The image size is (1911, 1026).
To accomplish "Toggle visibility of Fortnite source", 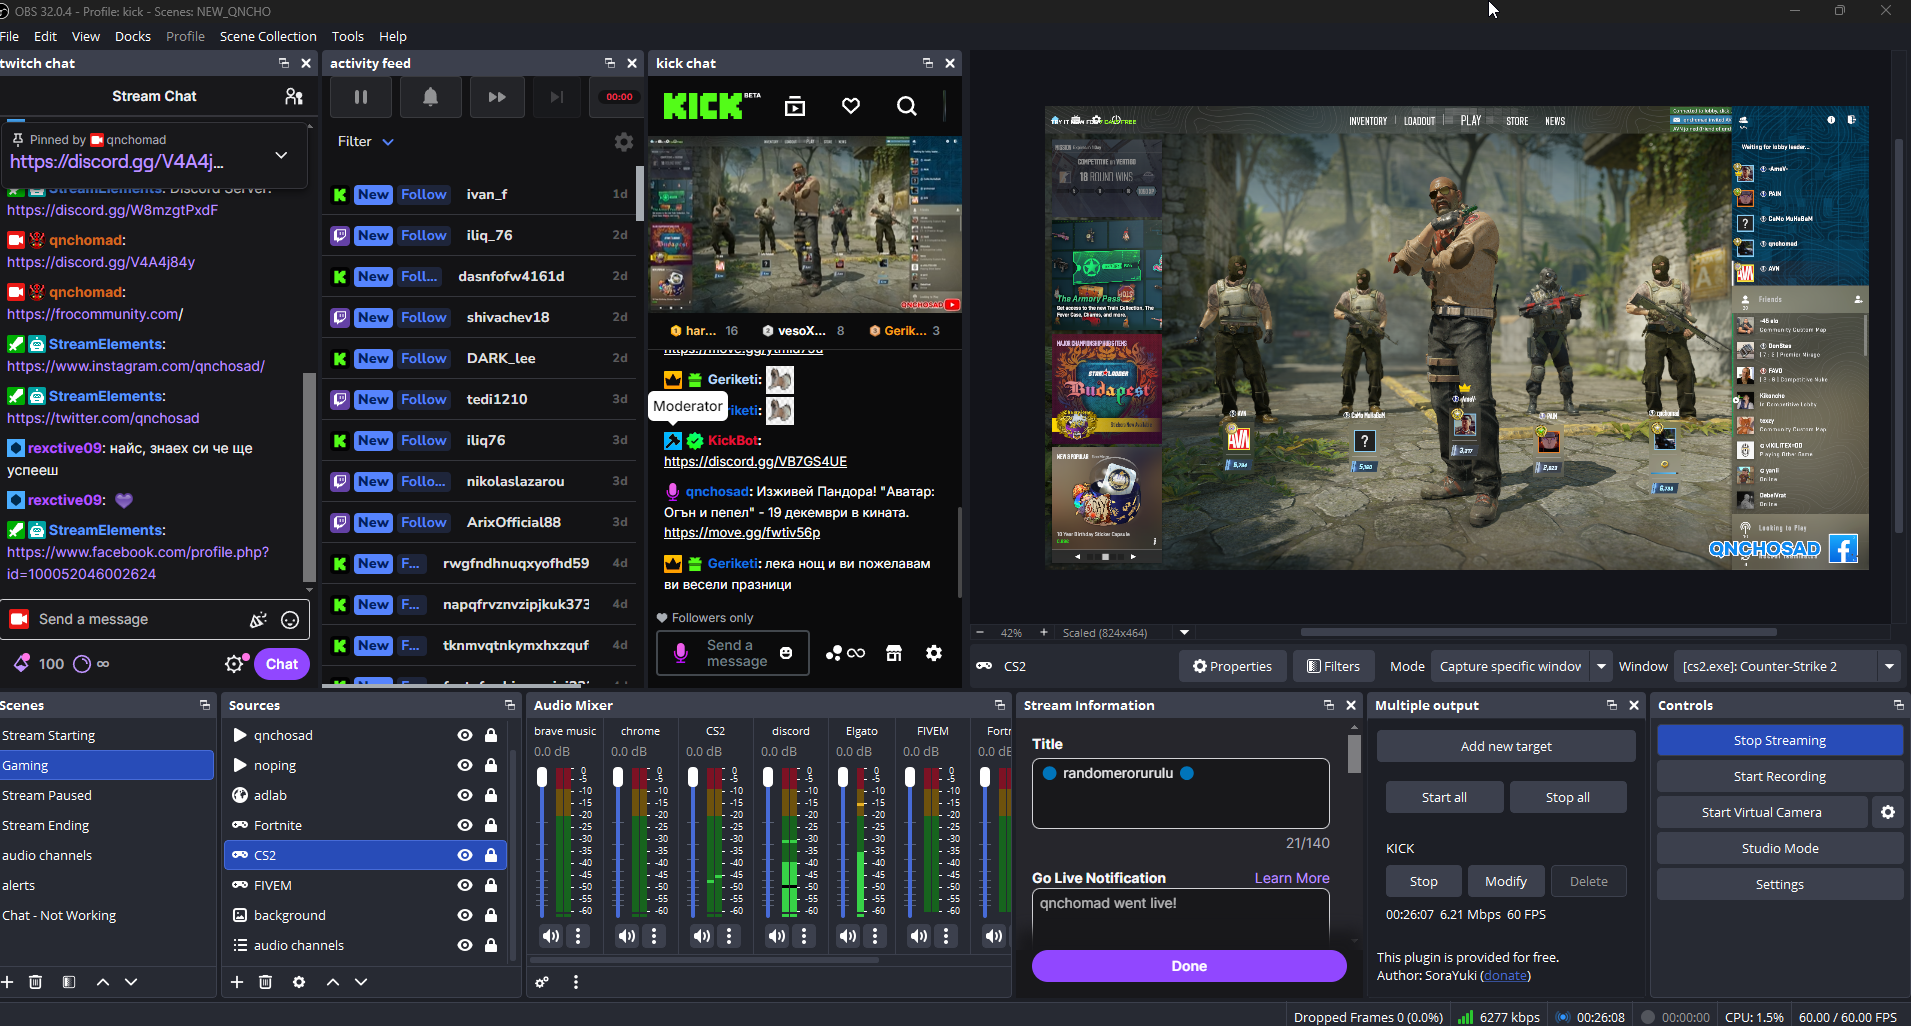I will coord(465,825).
